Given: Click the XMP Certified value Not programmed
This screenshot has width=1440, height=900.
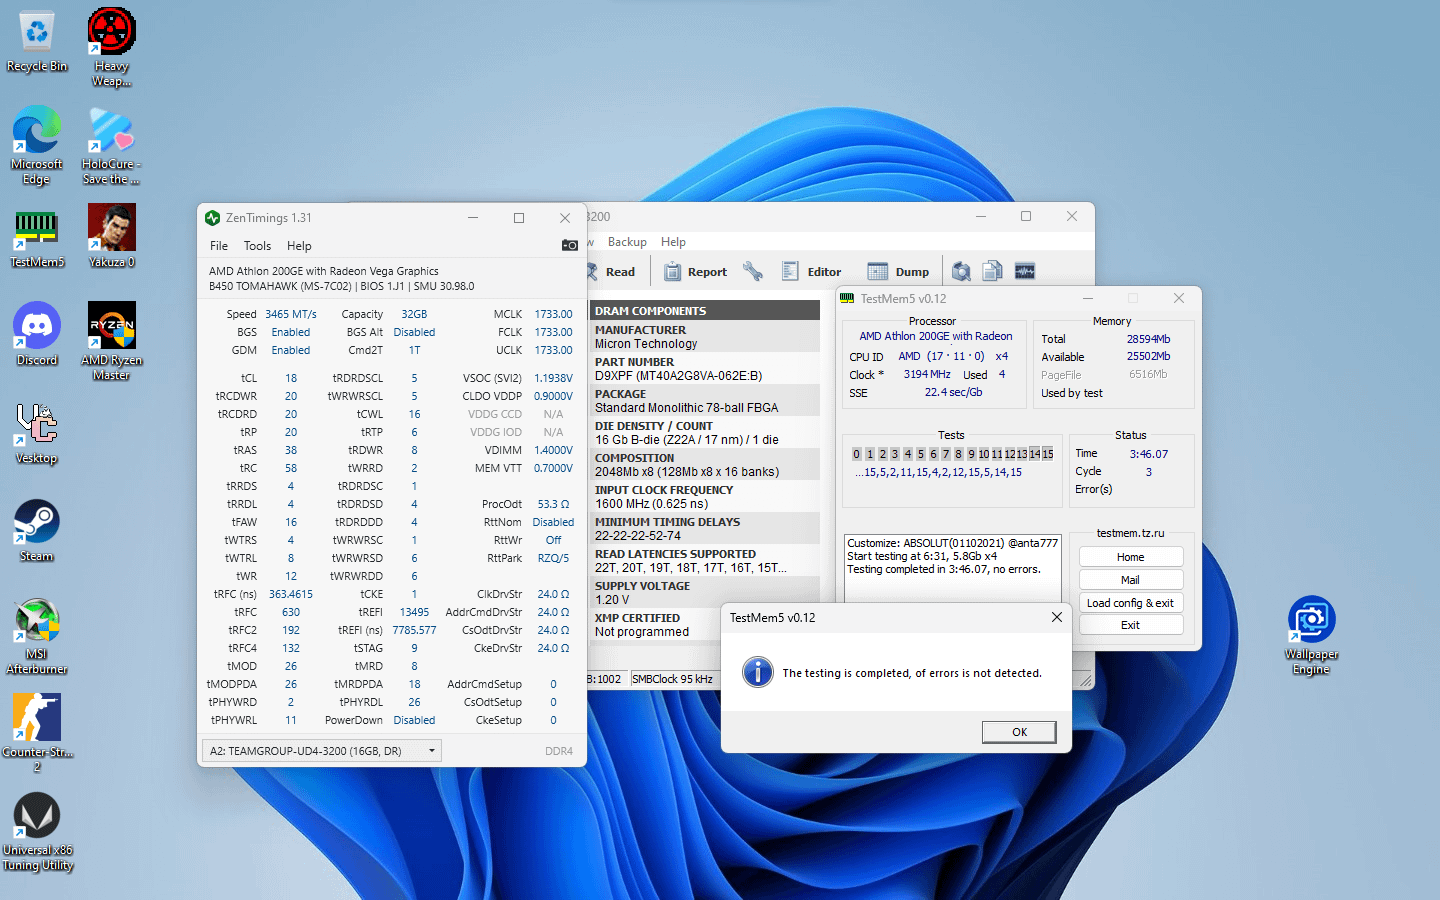Looking at the screenshot, I should (x=642, y=632).
